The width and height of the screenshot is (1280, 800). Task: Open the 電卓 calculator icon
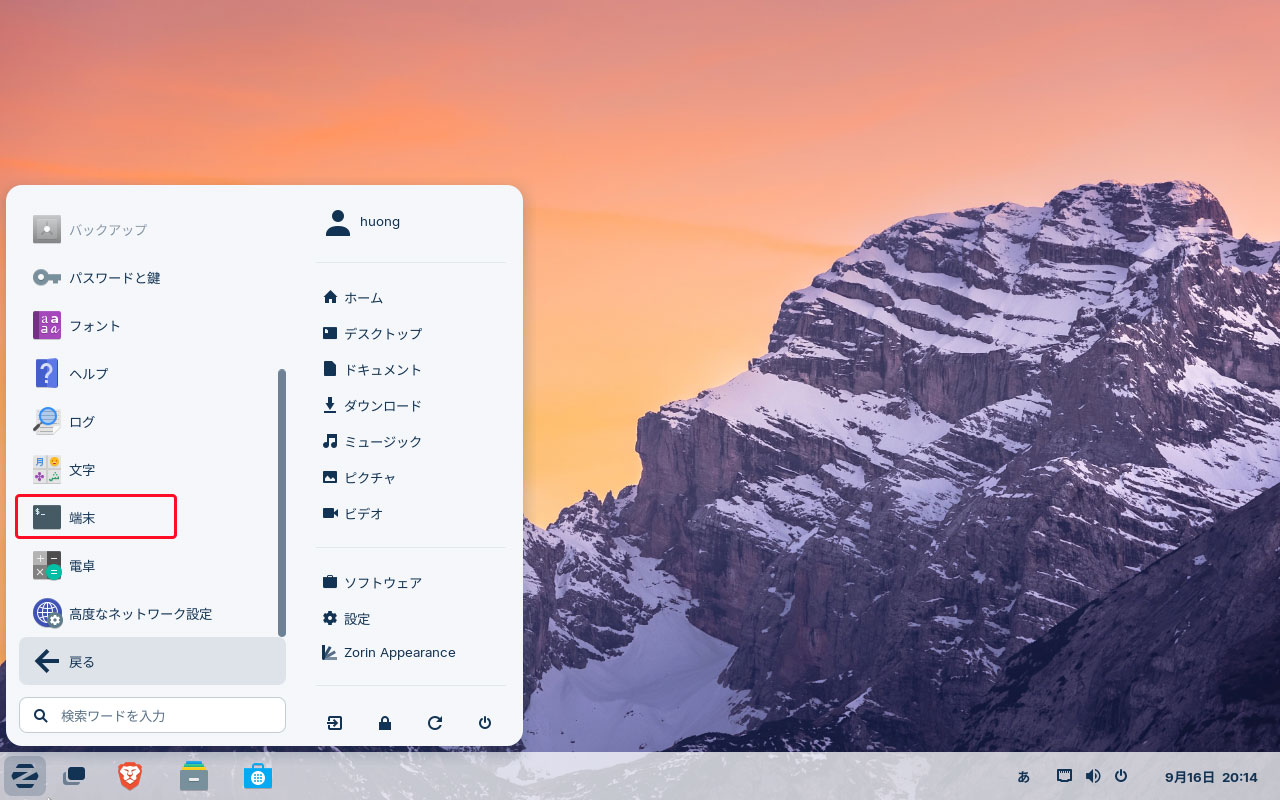(x=47, y=566)
